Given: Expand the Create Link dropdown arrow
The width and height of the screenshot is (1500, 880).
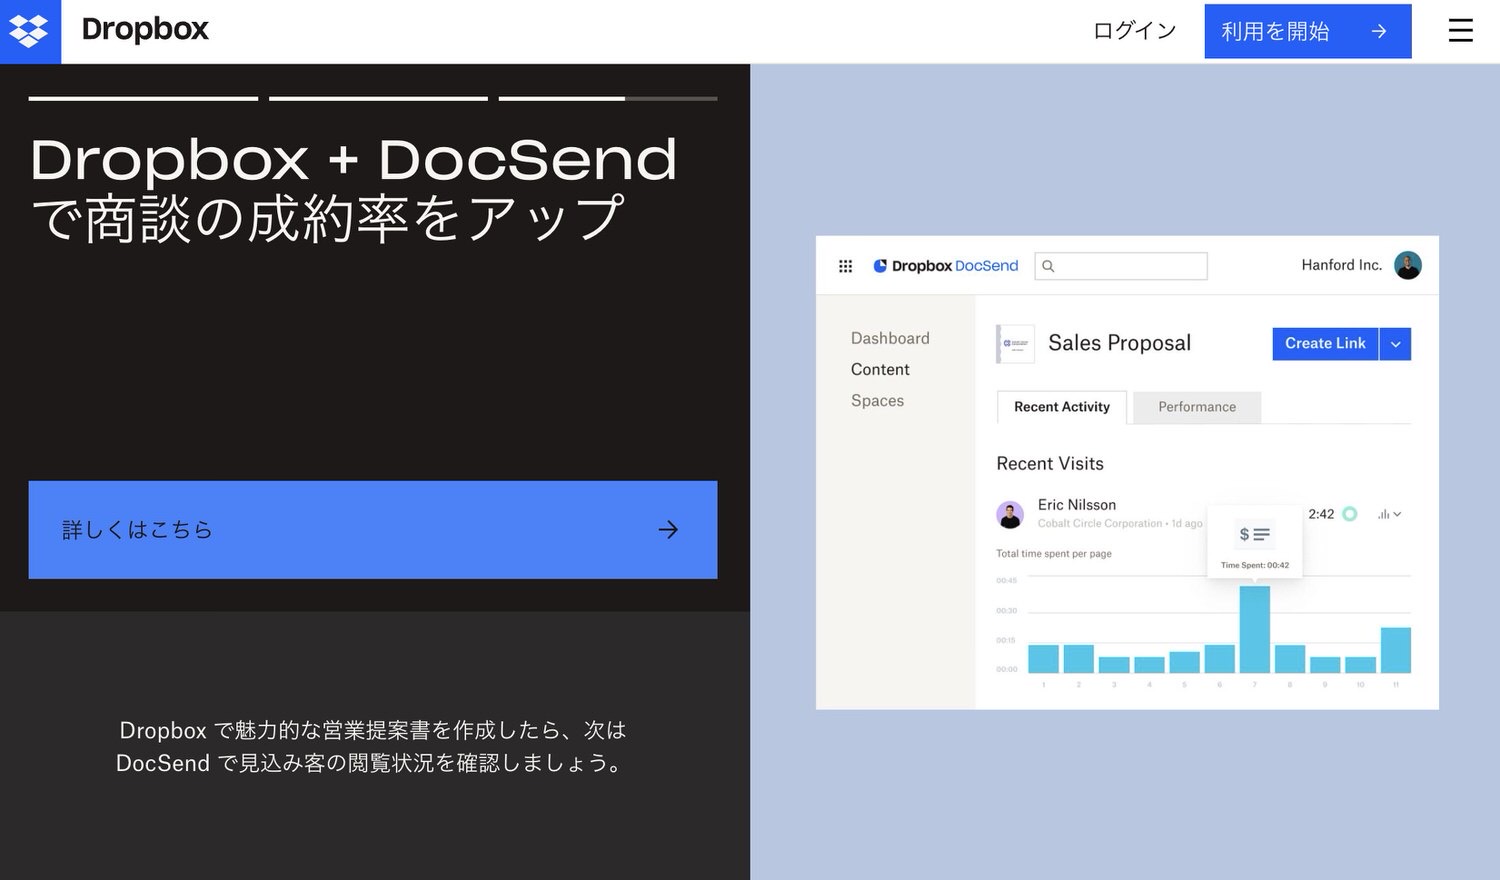Looking at the screenshot, I should tap(1395, 343).
